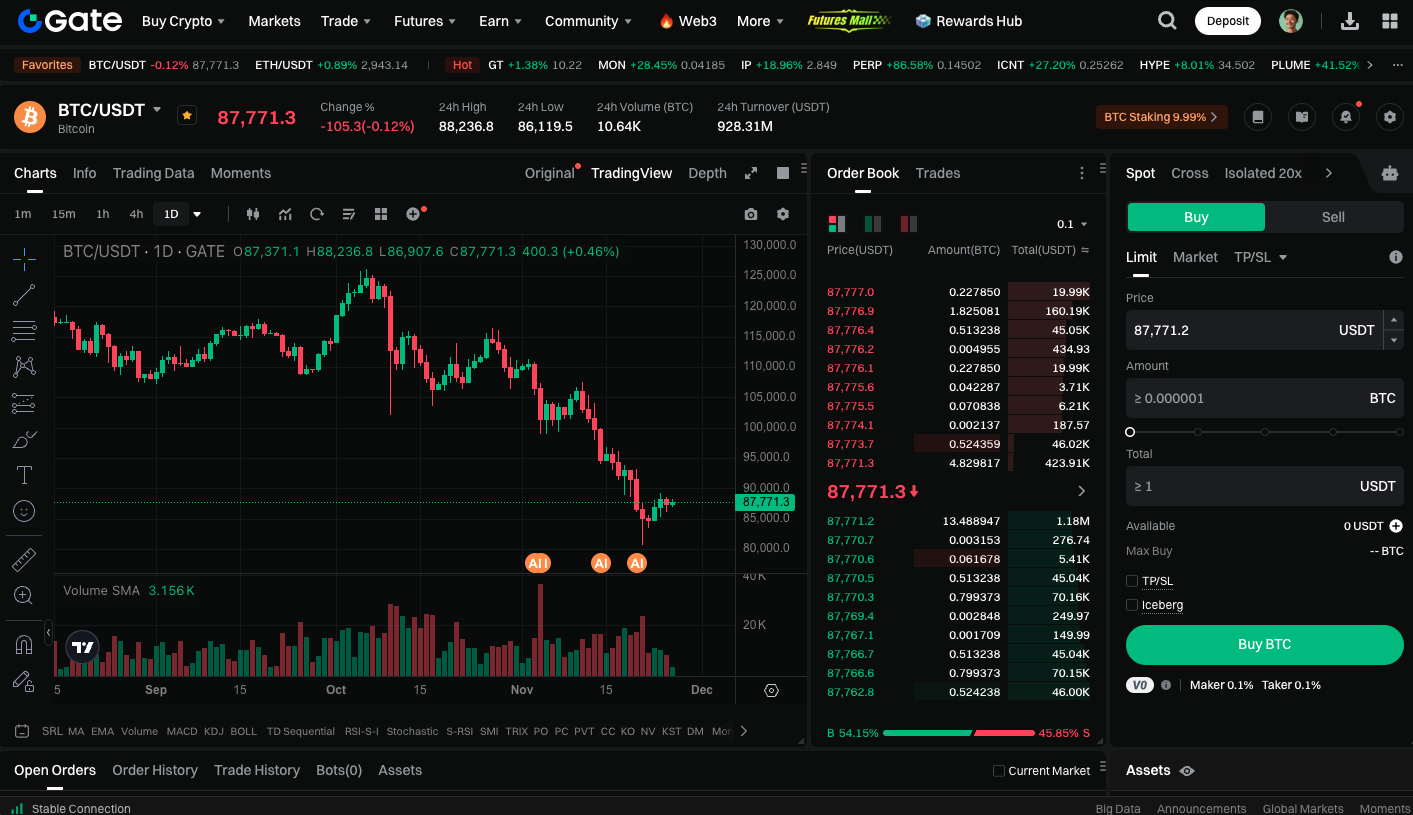Open the chart indicators icon
1413x815 pixels.
point(285,214)
